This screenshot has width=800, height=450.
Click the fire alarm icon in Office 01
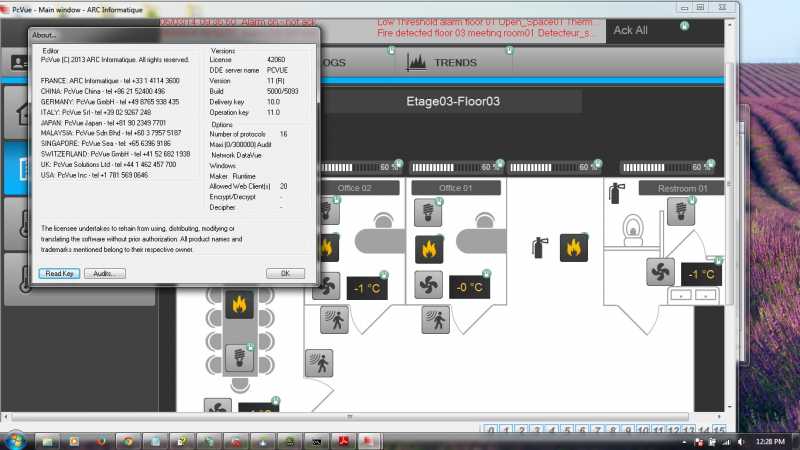tap(429, 249)
